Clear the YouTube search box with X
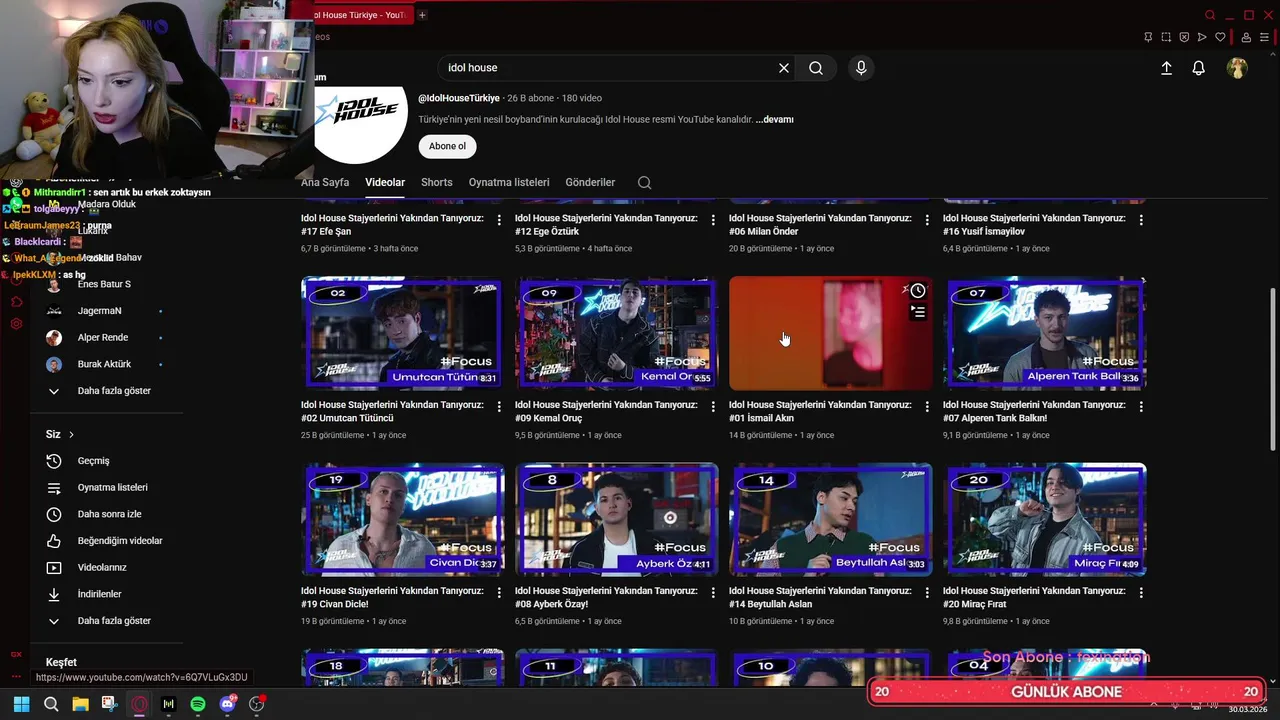This screenshot has width=1280, height=720. point(784,68)
